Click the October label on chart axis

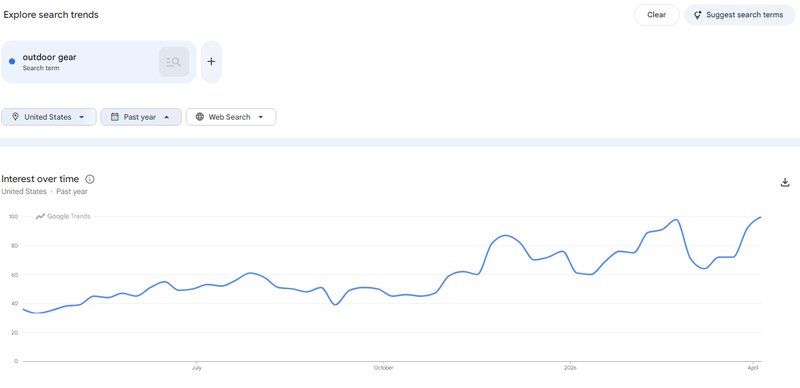[x=383, y=368]
